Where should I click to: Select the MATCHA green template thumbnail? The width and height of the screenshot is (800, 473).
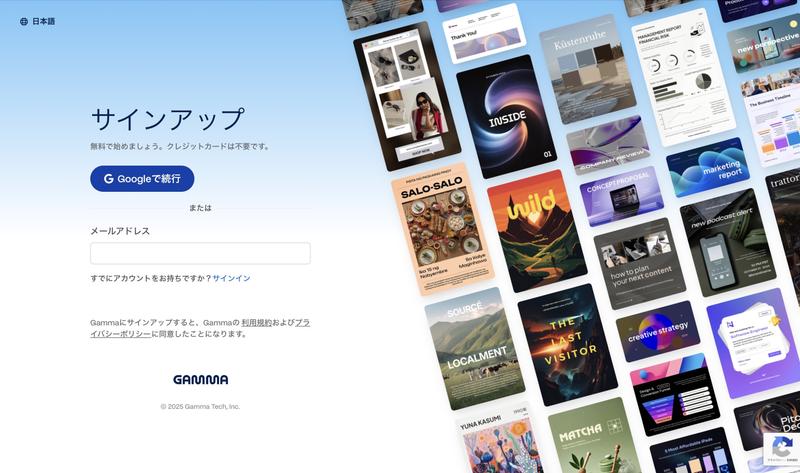[x=595, y=436]
